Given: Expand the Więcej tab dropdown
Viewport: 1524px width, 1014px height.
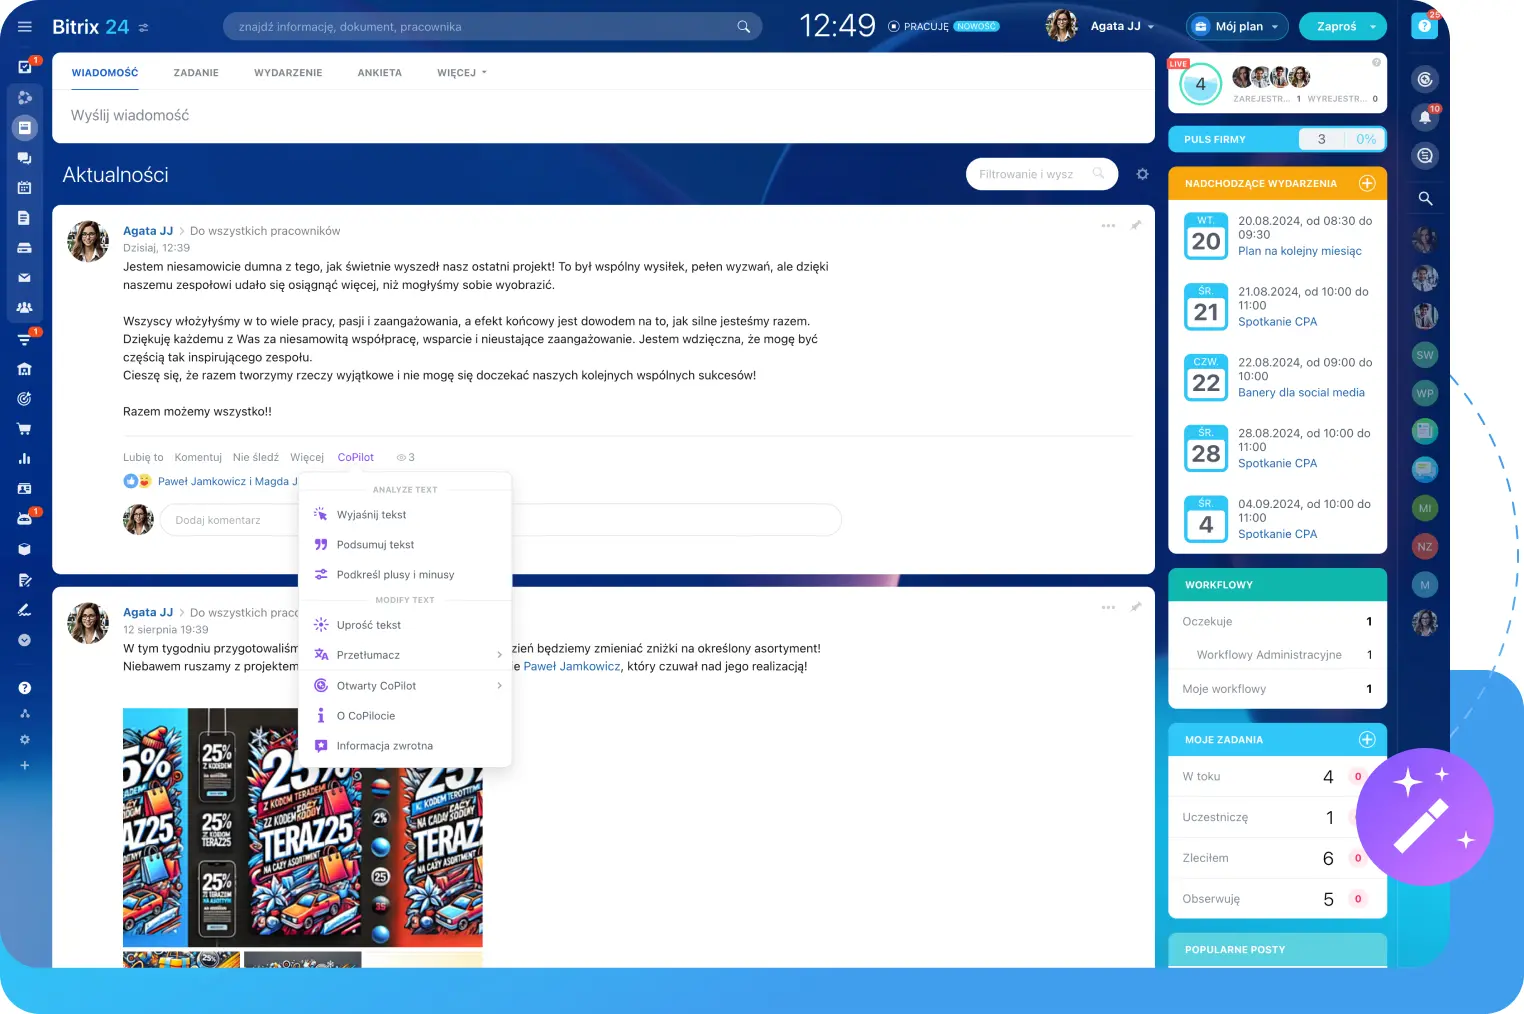Looking at the screenshot, I should tap(461, 73).
